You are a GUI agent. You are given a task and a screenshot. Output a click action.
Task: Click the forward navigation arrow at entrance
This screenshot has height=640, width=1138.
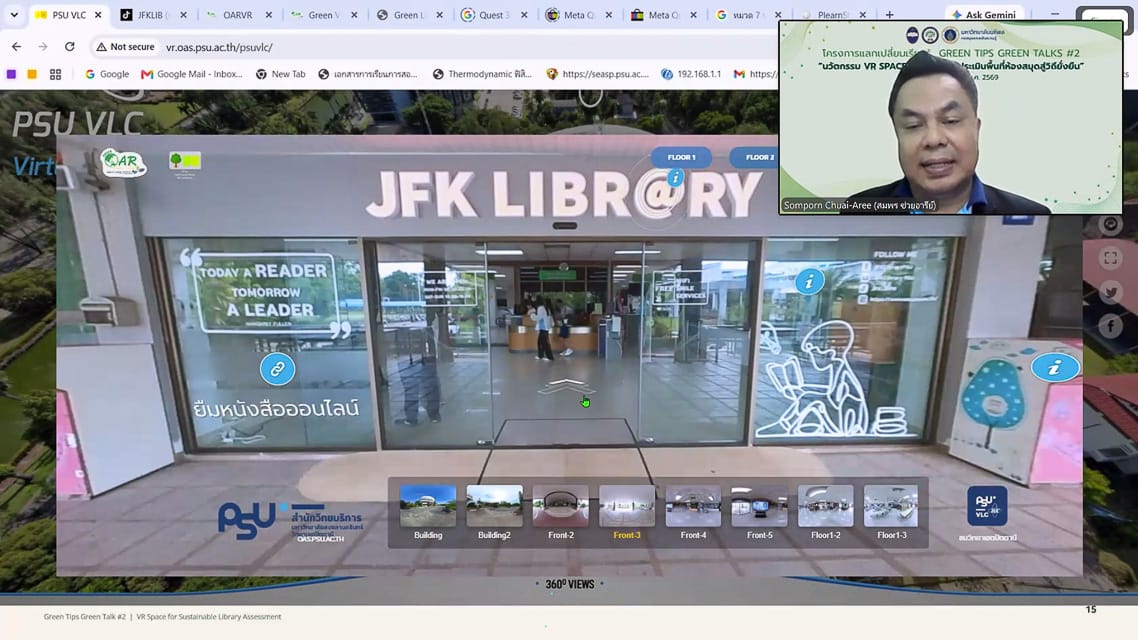565,386
